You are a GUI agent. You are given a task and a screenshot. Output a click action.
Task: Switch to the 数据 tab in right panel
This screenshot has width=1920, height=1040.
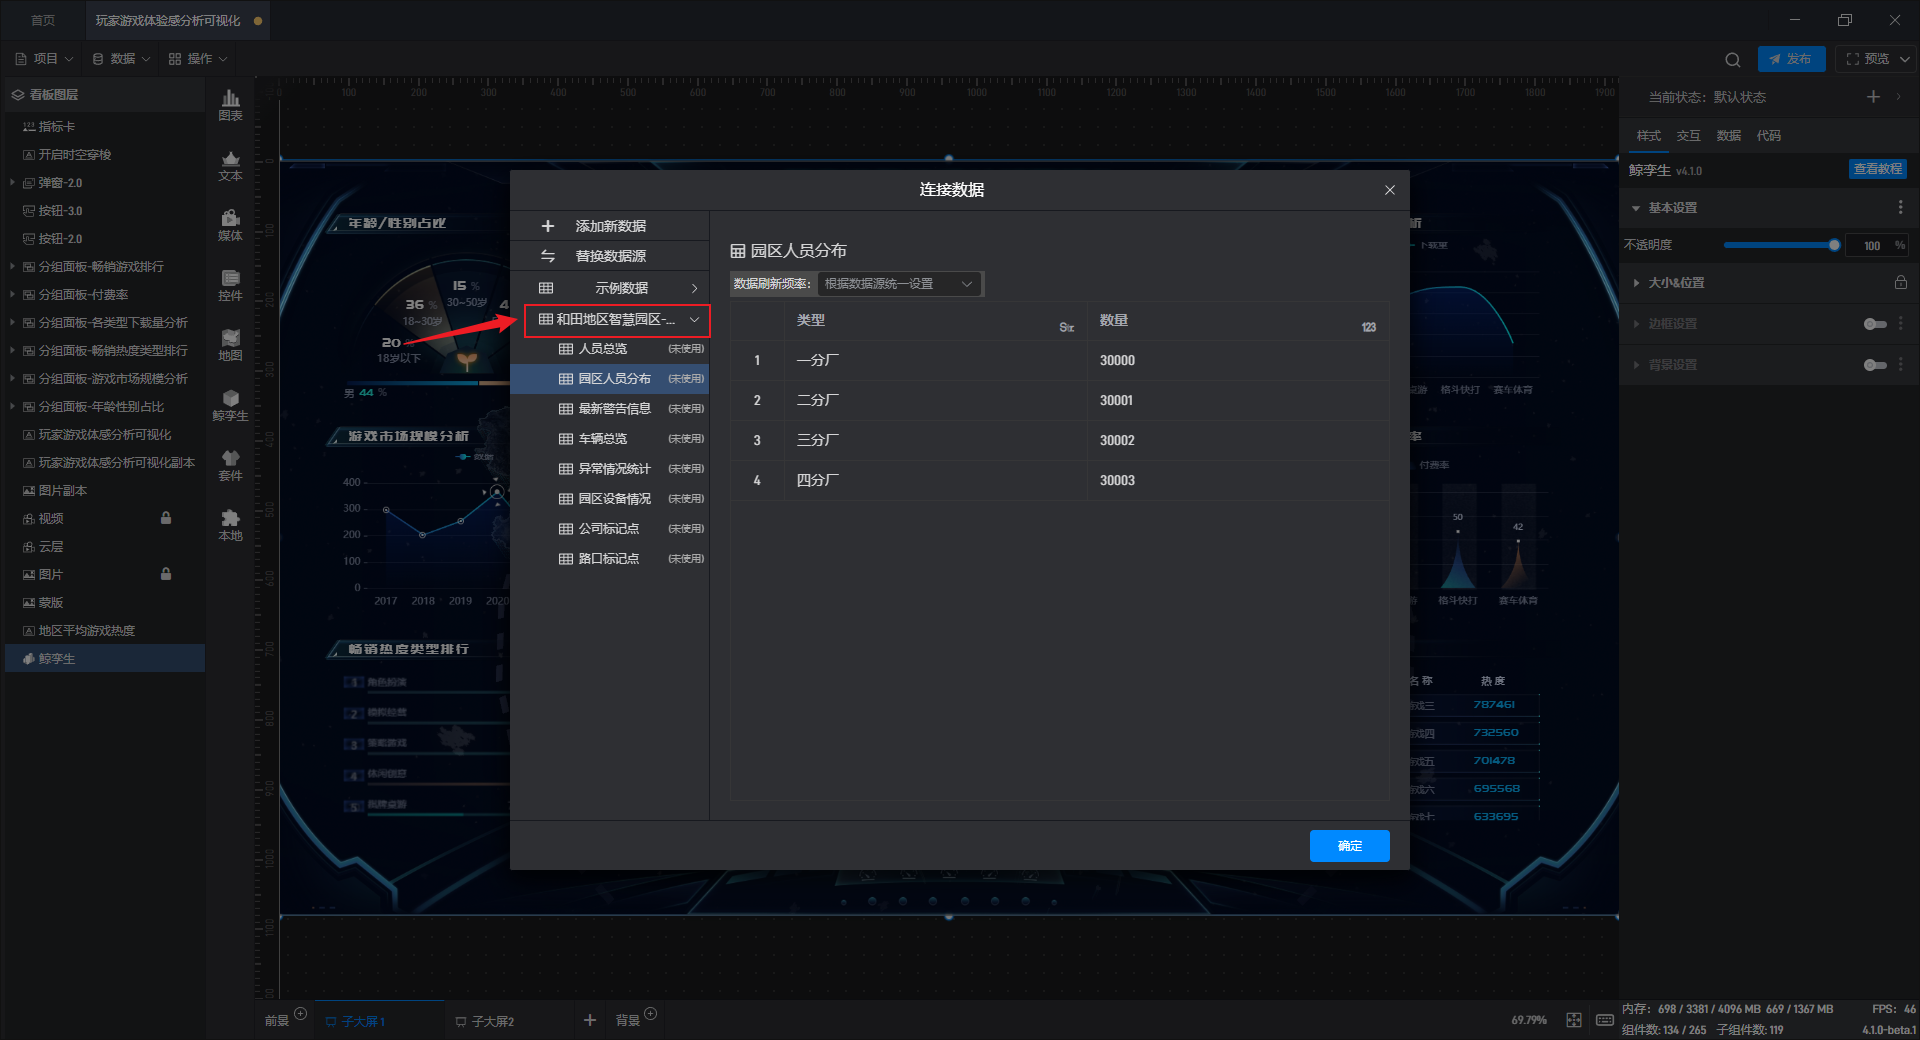[x=1728, y=135]
